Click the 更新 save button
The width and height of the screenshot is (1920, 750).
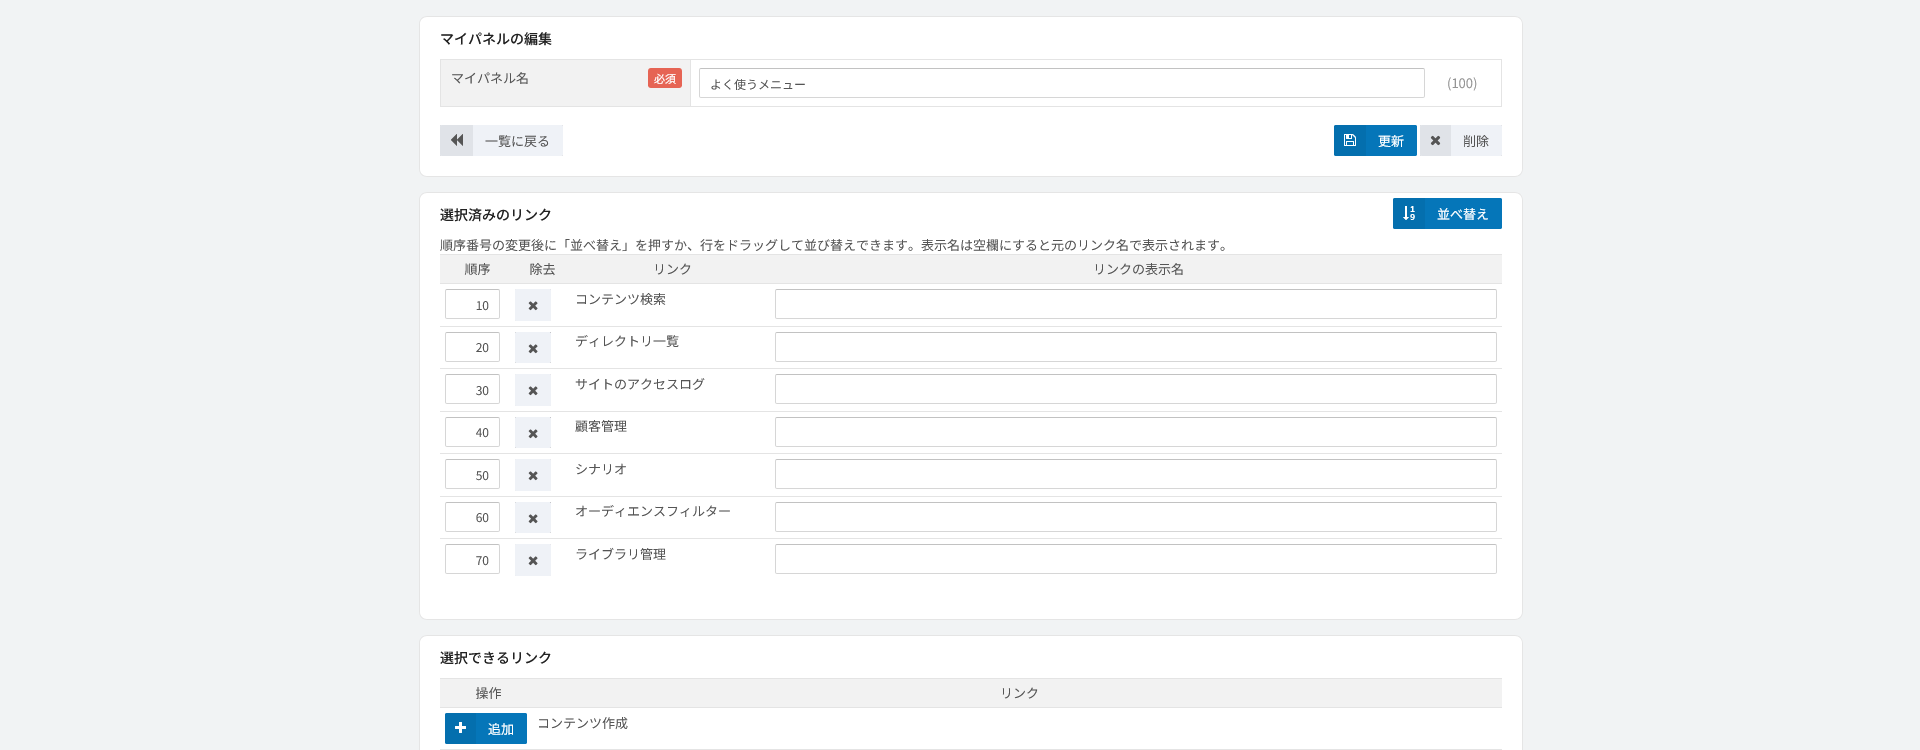point(1375,140)
